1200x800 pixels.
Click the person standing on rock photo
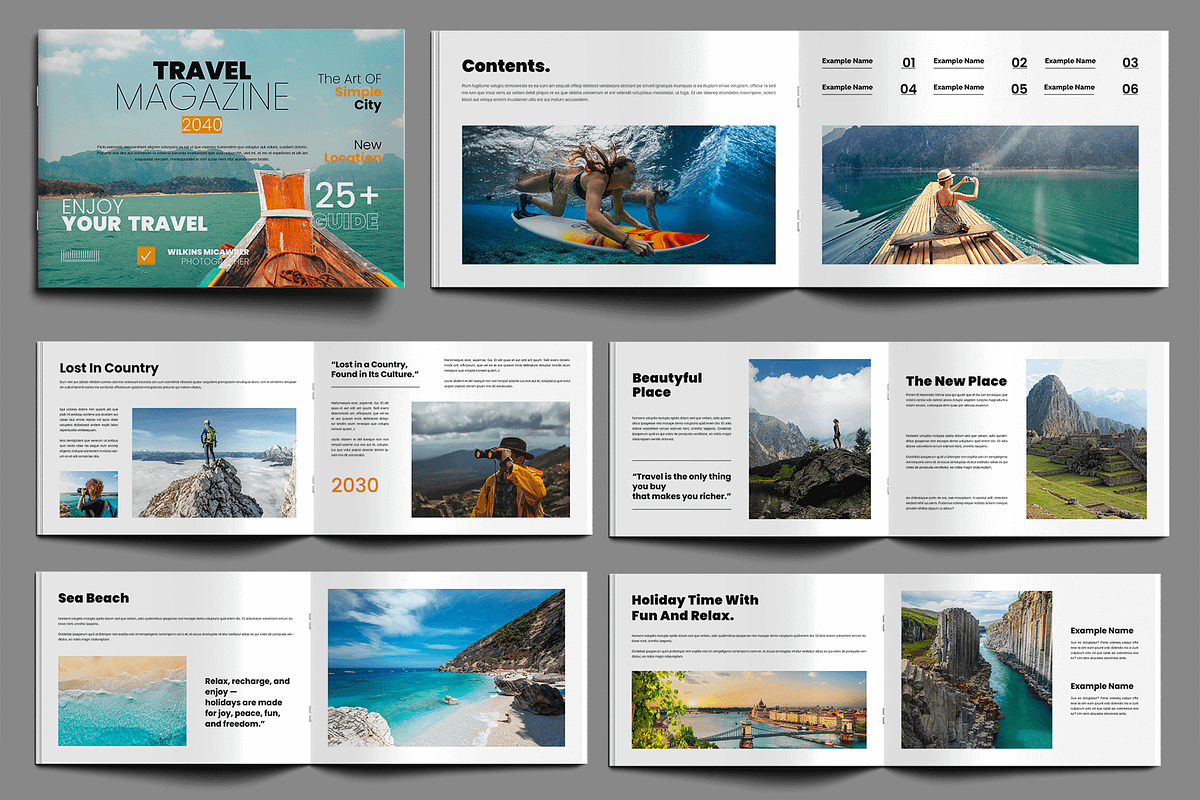click(x=810, y=439)
